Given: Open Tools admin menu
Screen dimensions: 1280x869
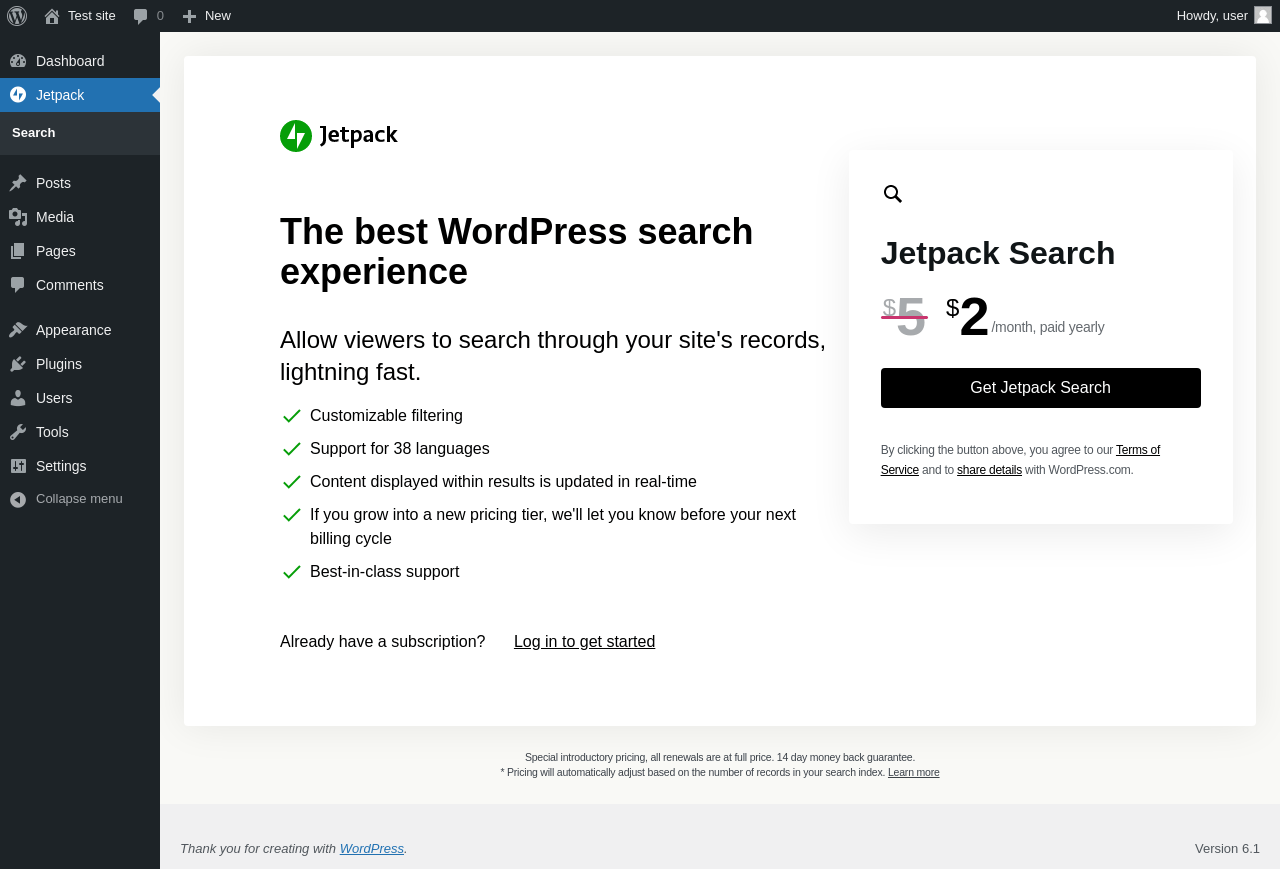Looking at the screenshot, I should point(80,432).
